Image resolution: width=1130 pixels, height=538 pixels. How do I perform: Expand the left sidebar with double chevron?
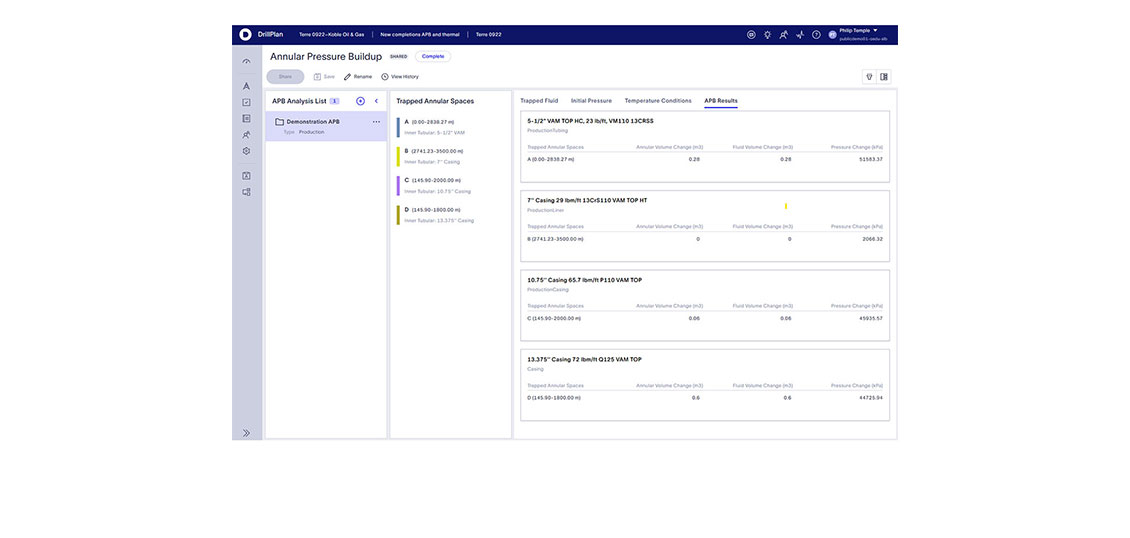point(246,433)
